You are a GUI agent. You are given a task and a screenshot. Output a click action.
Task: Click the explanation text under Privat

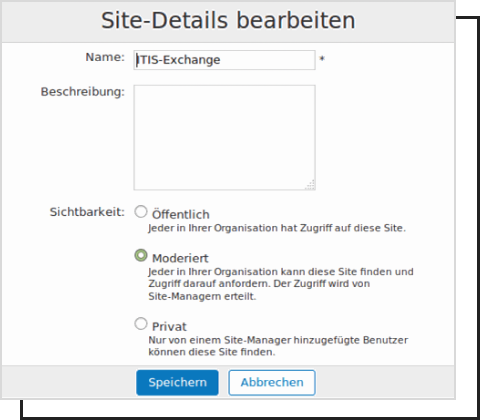pyautogui.click(x=278, y=346)
